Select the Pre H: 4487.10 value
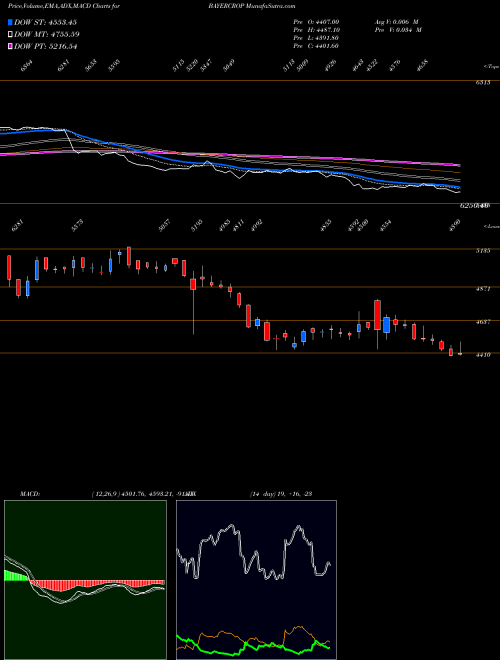The height and width of the screenshot is (660, 500). [x=316, y=30]
